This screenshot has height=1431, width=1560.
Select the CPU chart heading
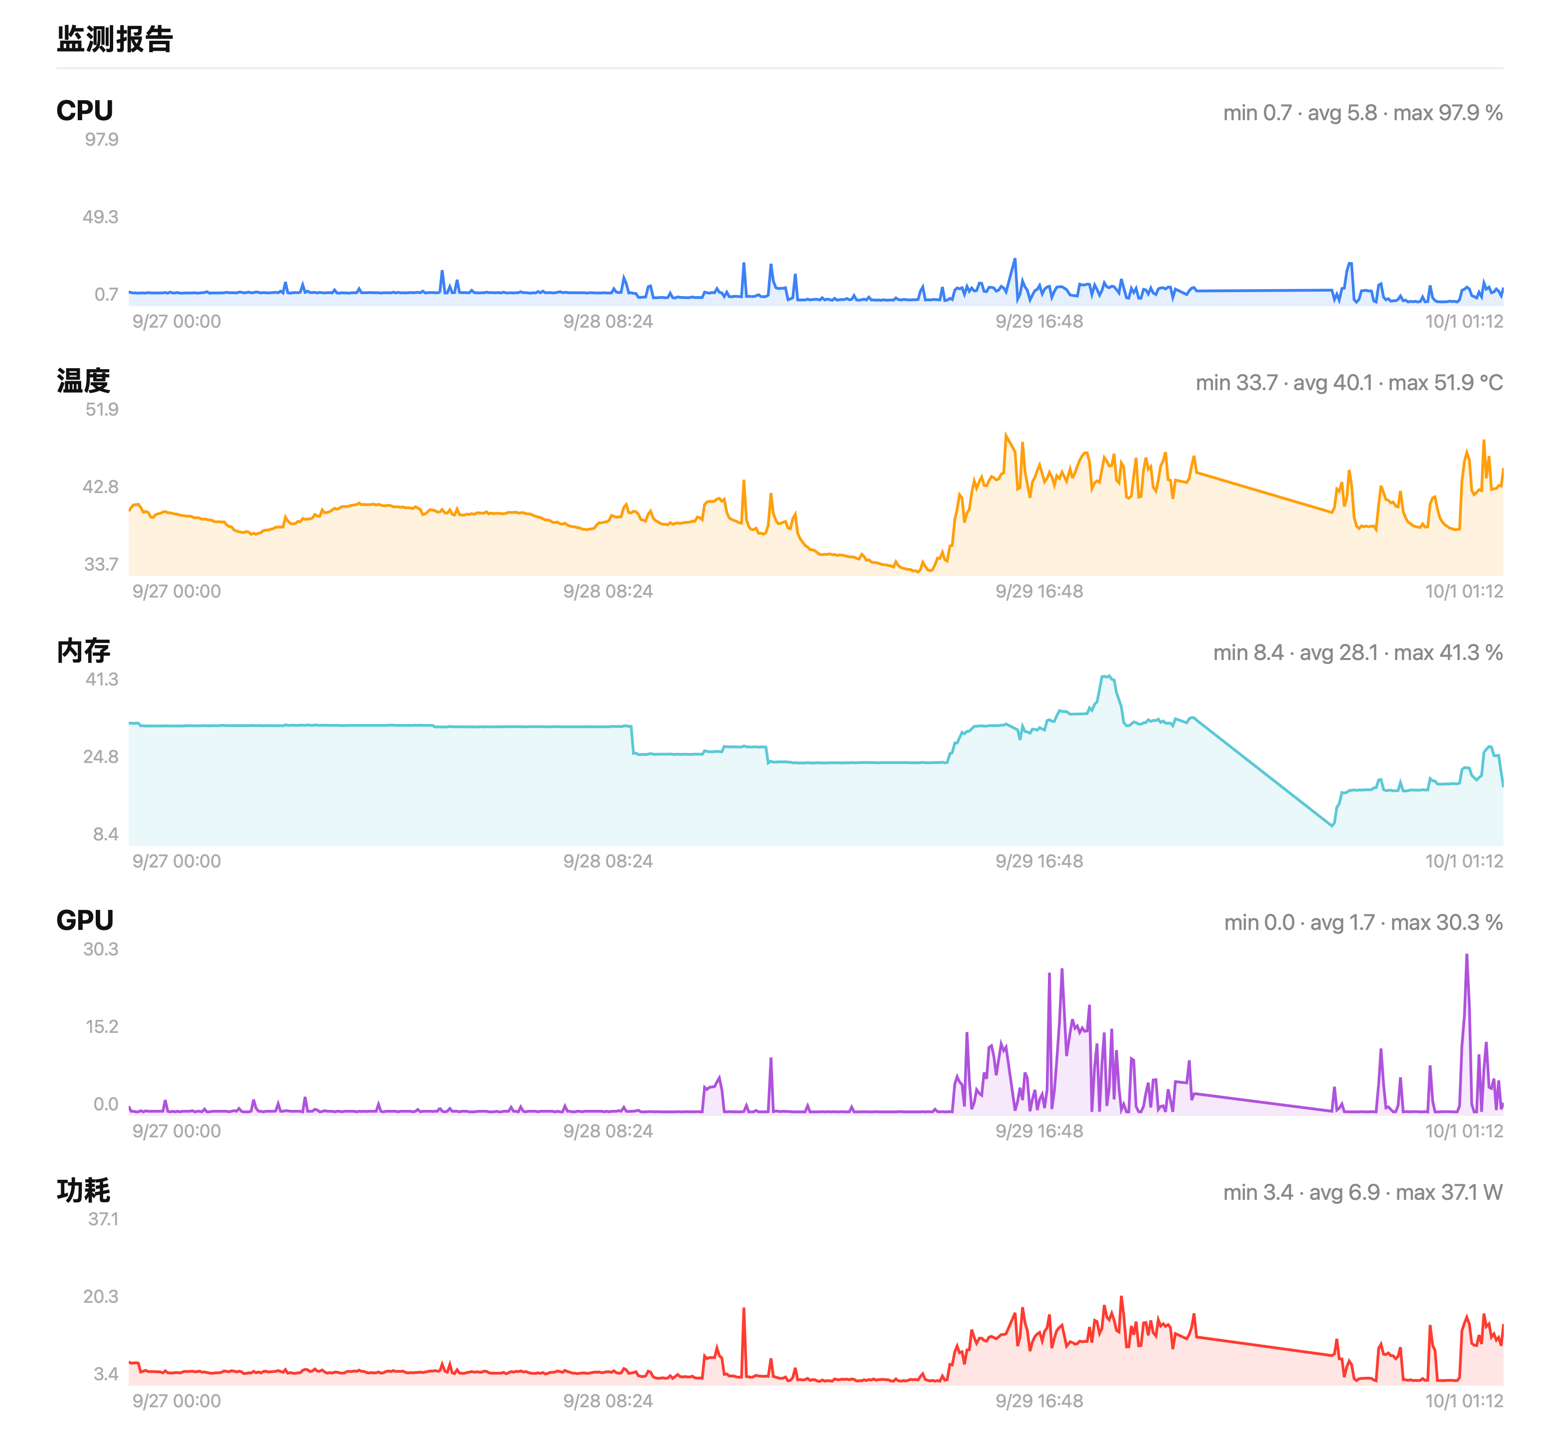[85, 111]
